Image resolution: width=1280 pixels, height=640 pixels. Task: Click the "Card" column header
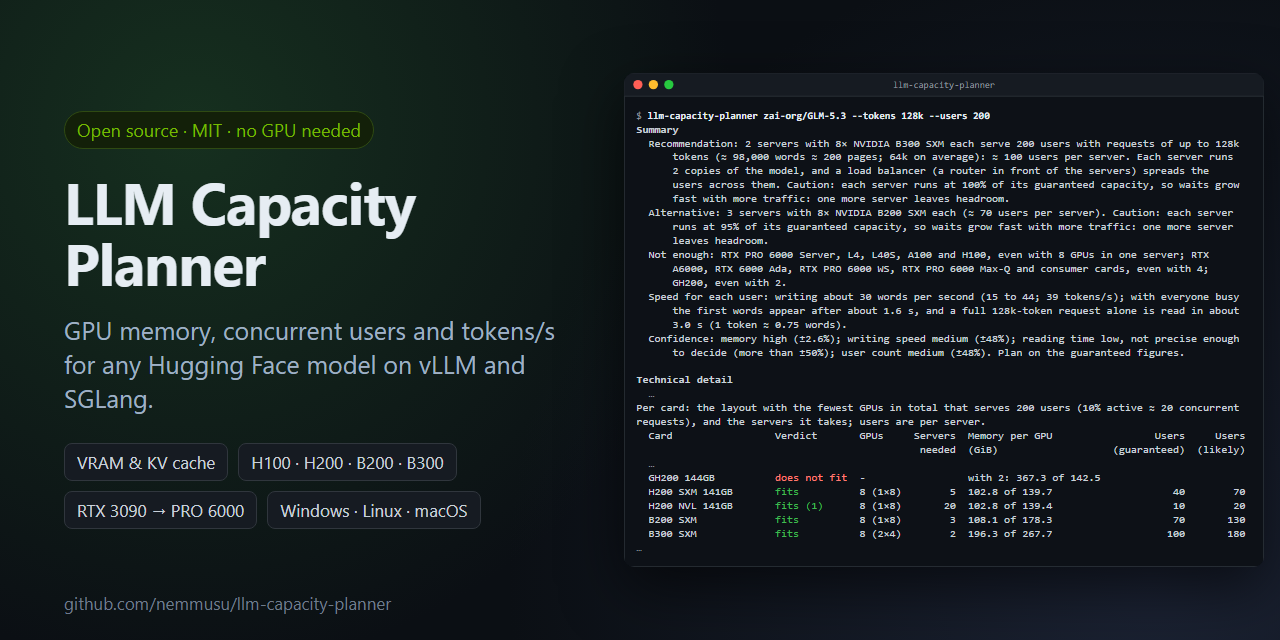pos(660,436)
